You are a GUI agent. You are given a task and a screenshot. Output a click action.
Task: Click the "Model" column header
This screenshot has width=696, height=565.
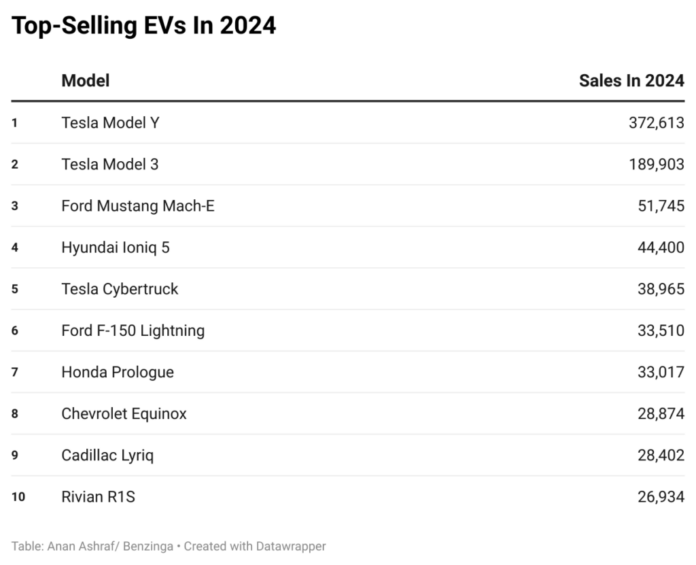85,81
